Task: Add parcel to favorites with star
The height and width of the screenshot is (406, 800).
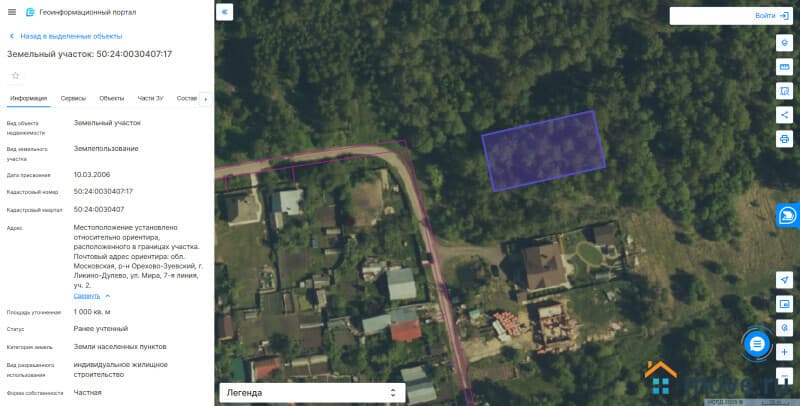Action: [15, 75]
